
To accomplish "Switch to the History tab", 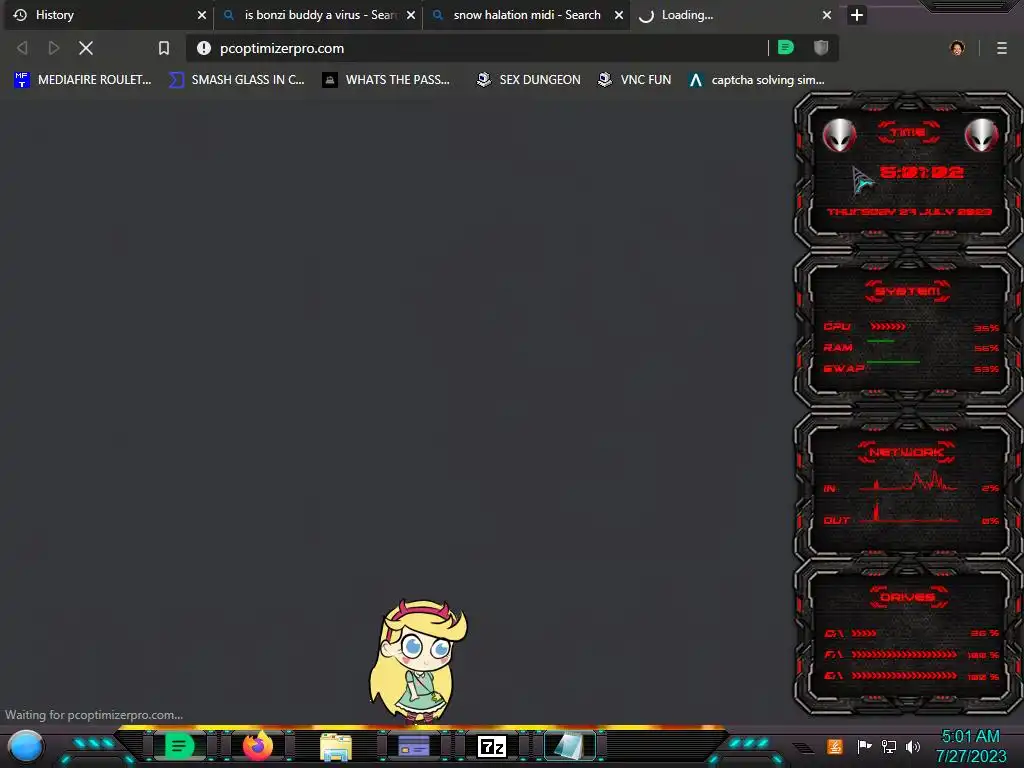I will click(x=108, y=15).
